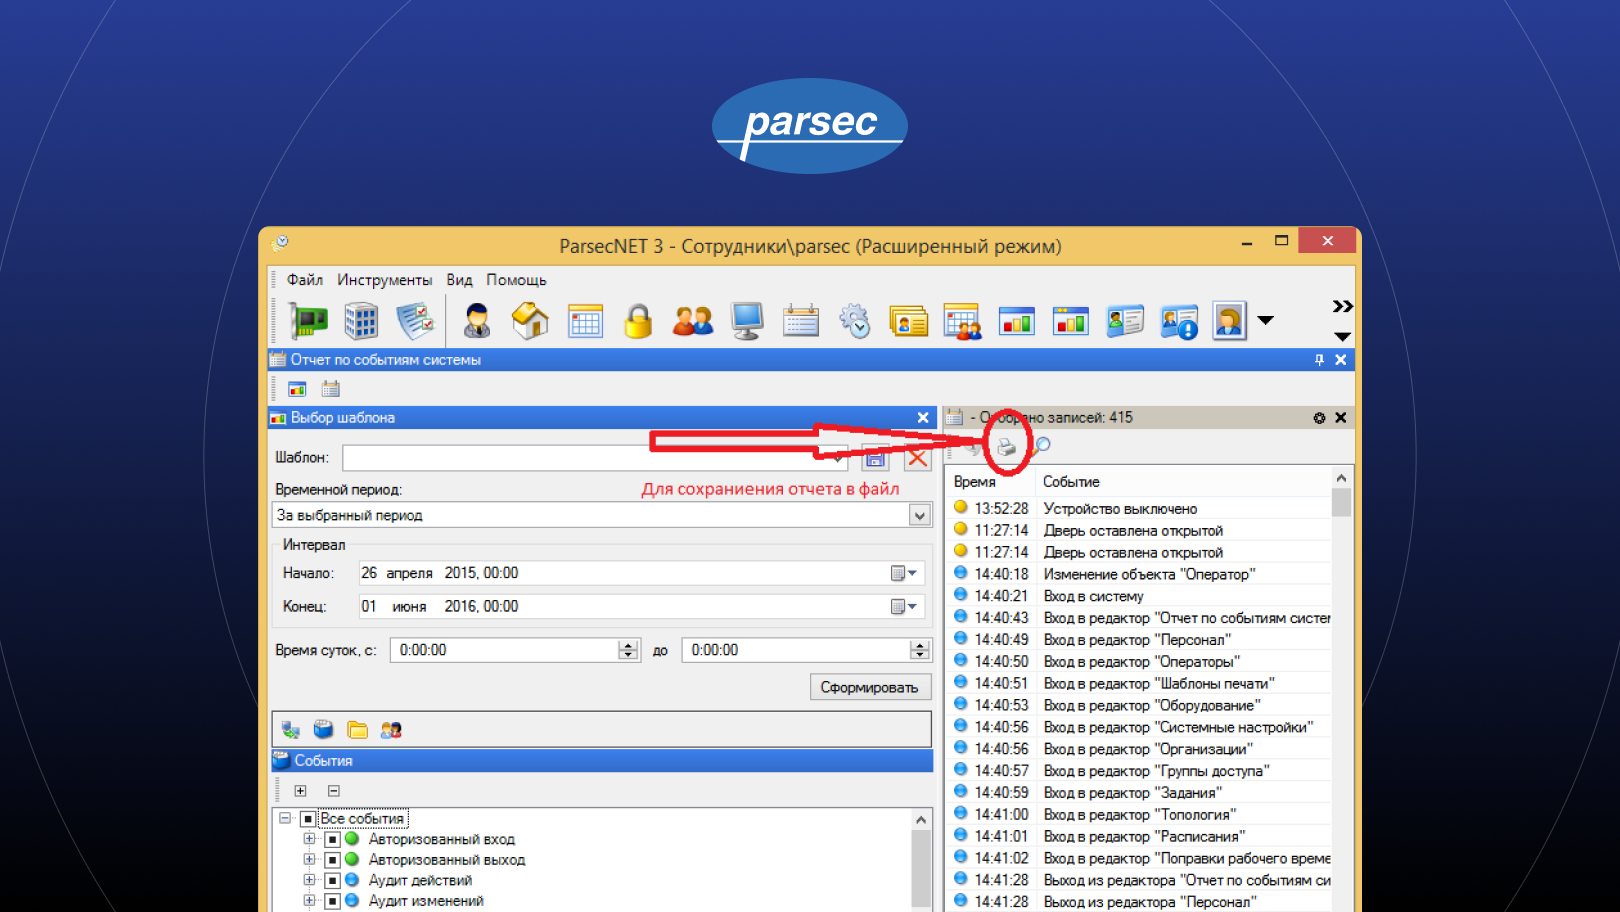This screenshot has height=912, width=1620.
Task: Click the lock security icon
Action: (x=638, y=321)
